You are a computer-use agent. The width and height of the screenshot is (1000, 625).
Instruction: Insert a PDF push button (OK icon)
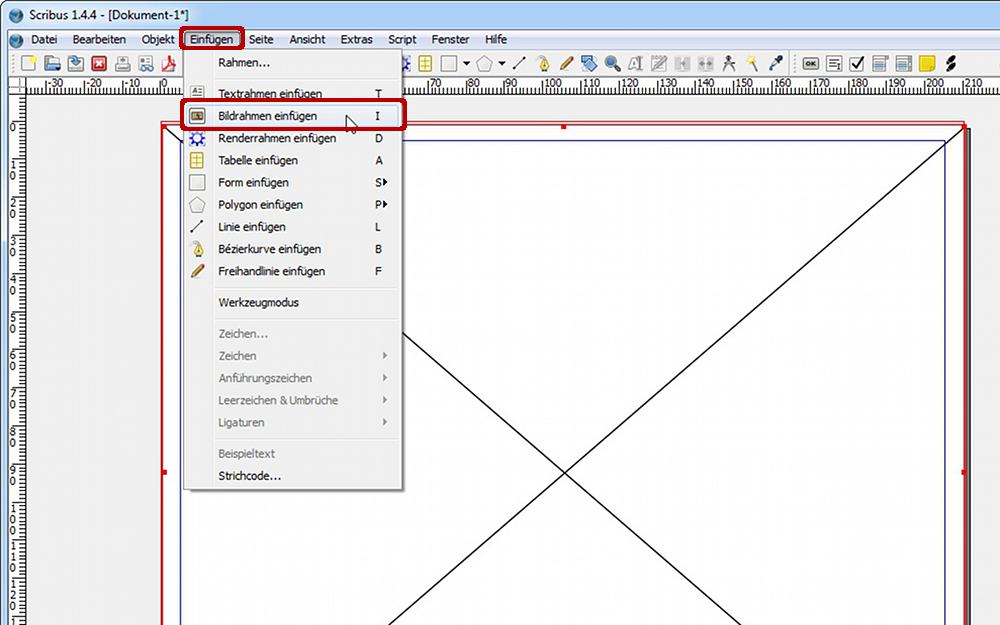[x=811, y=63]
